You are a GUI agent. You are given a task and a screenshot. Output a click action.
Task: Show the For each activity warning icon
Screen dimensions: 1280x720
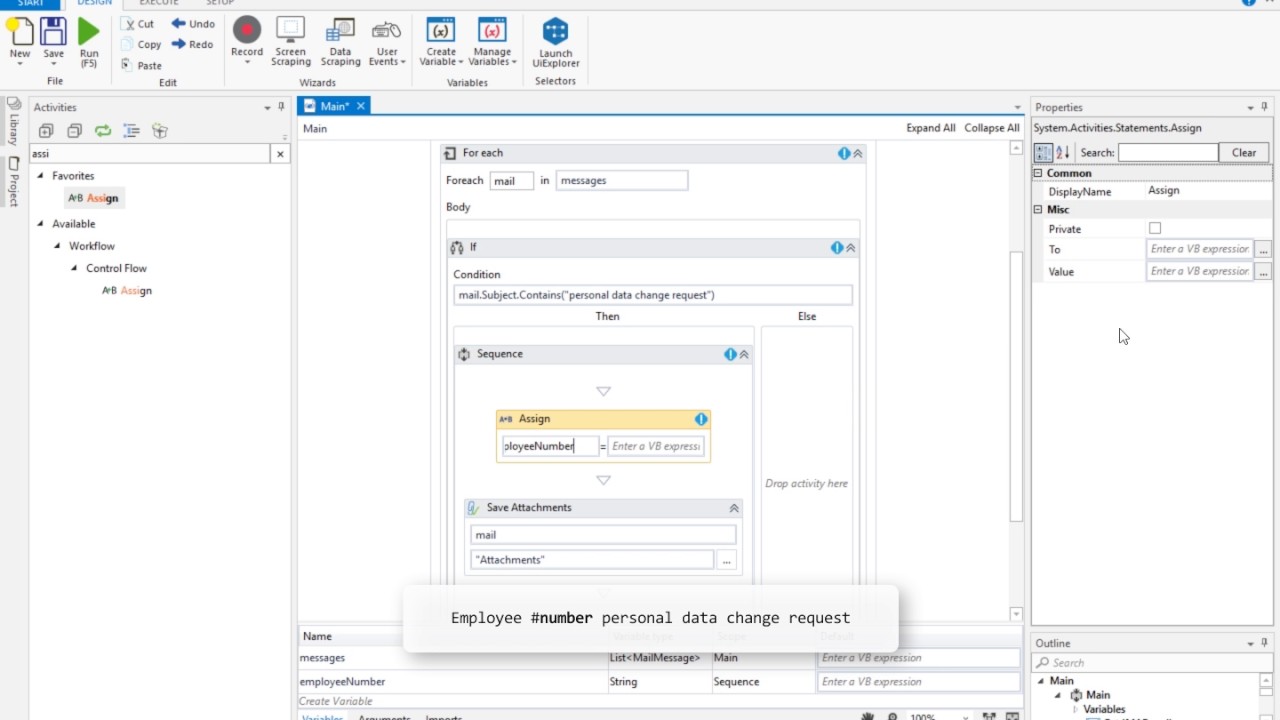(x=844, y=154)
